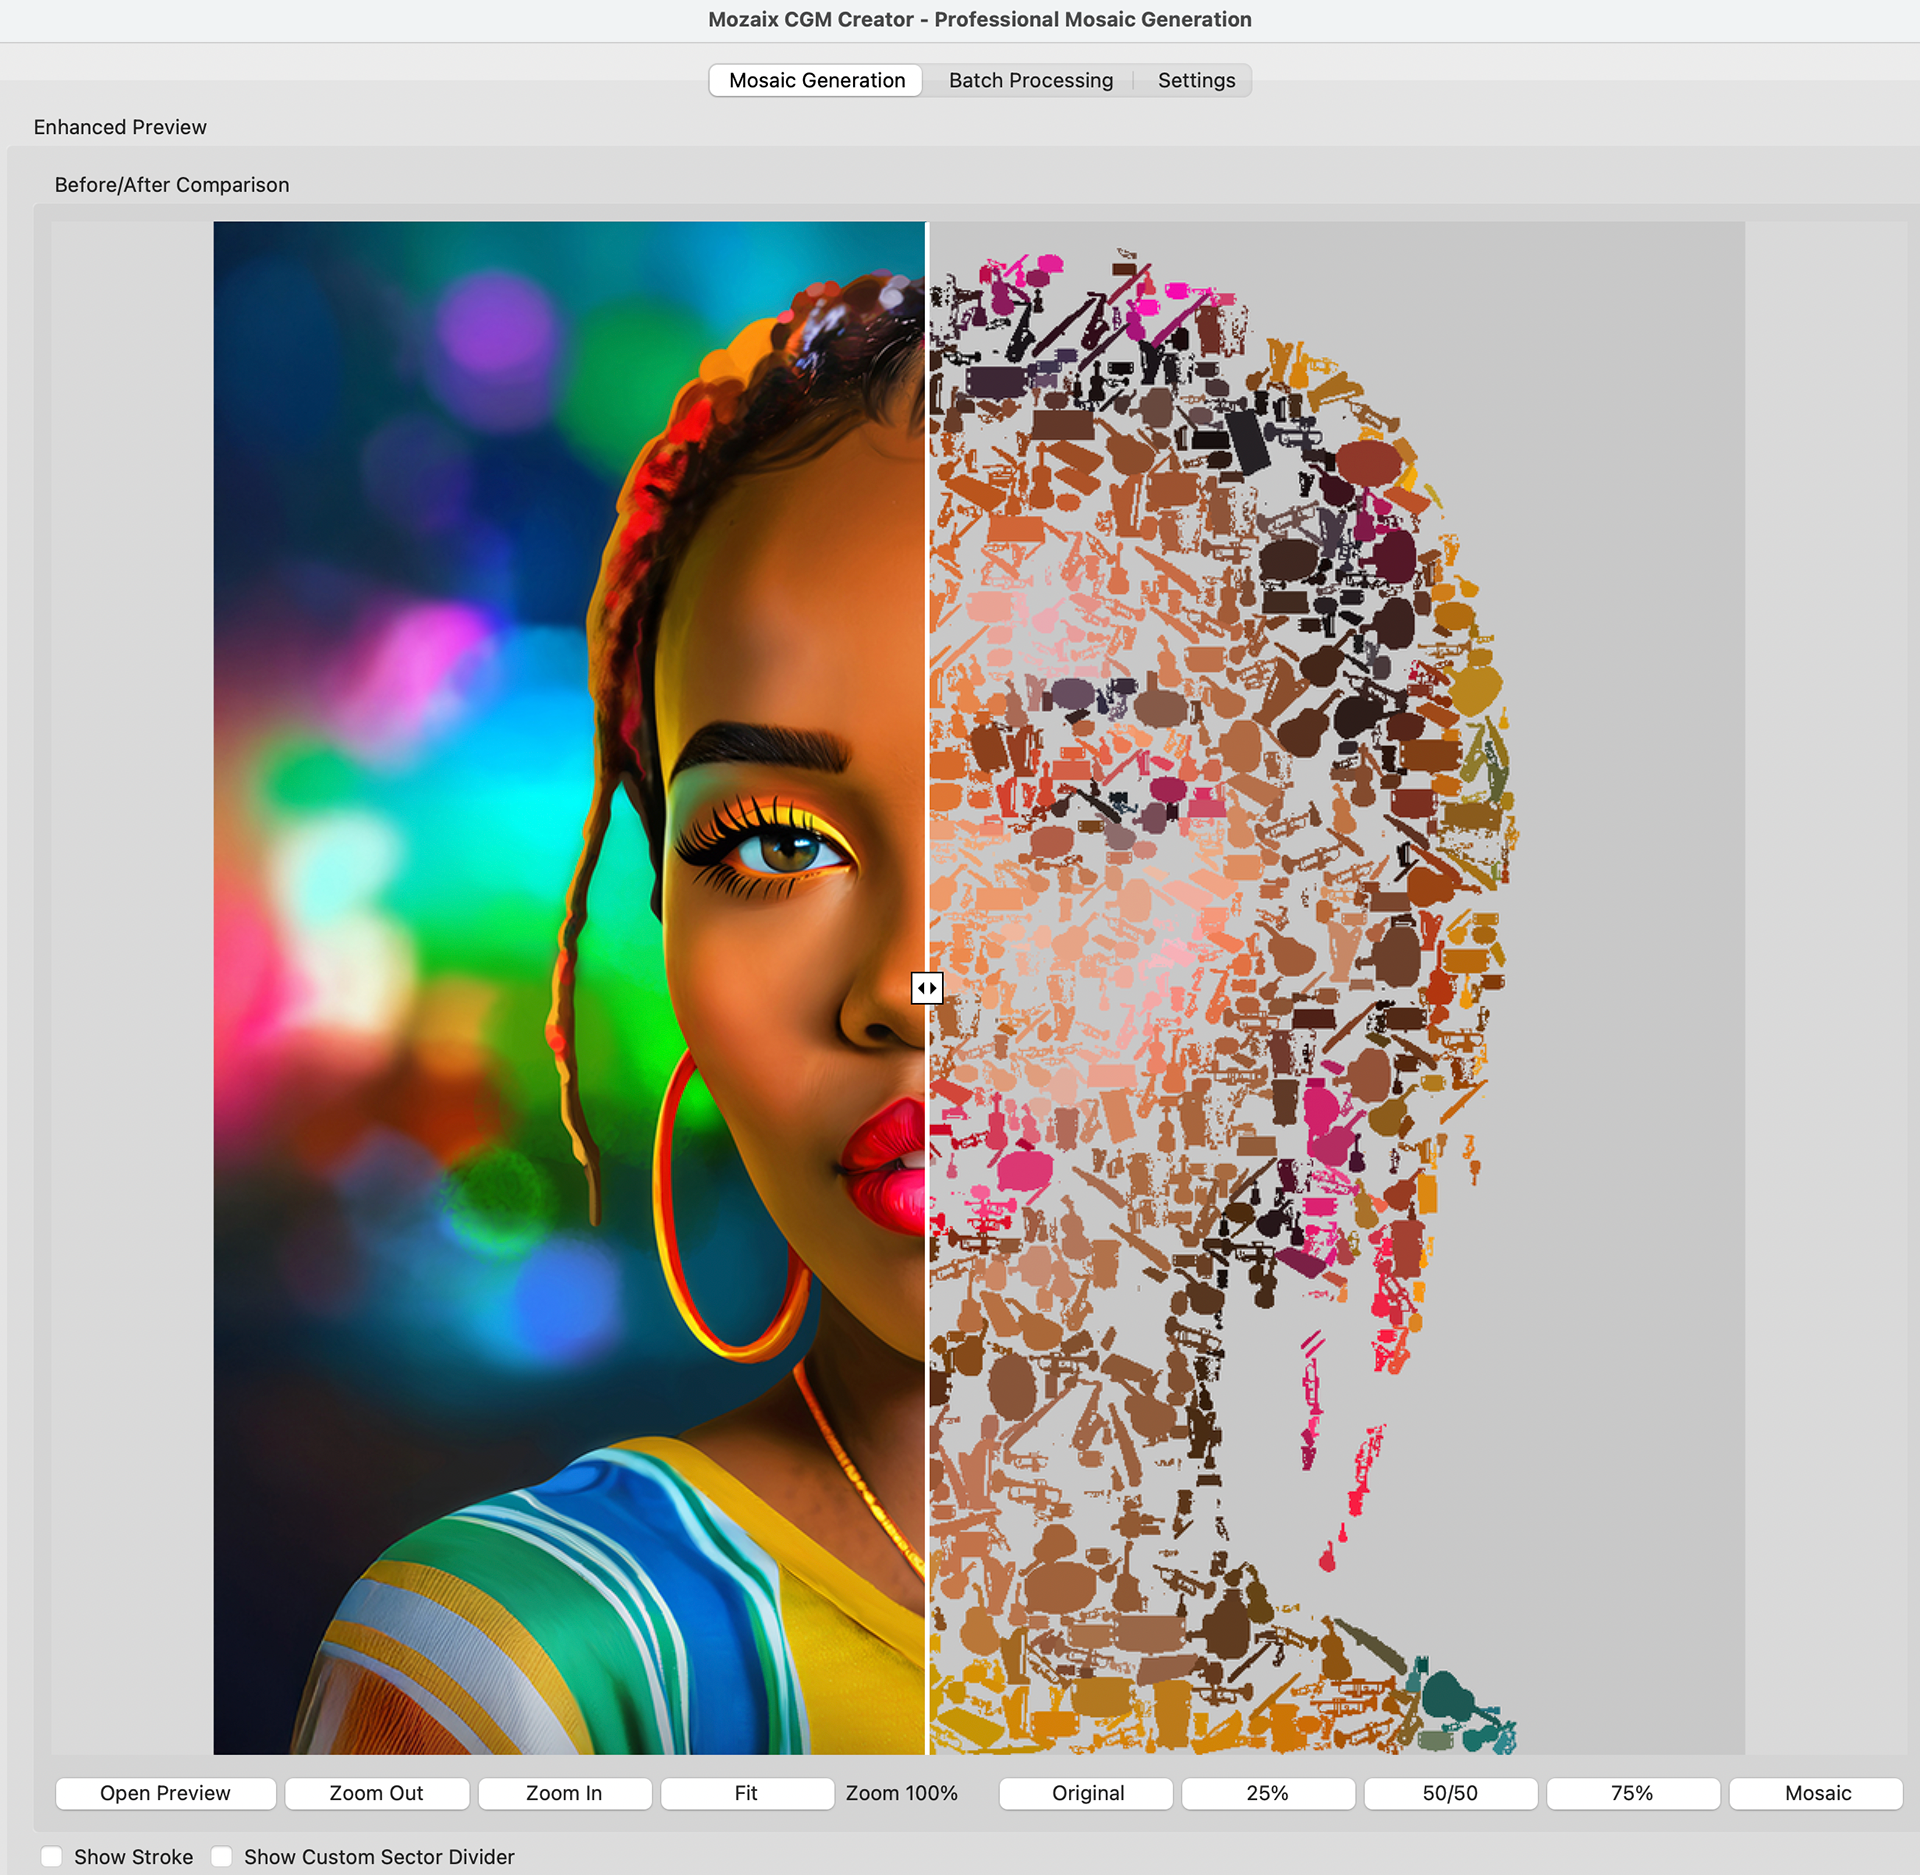Click the Open Preview button
The height and width of the screenshot is (1875, 1920).
pyautogui.click(x=165, y=1793)
